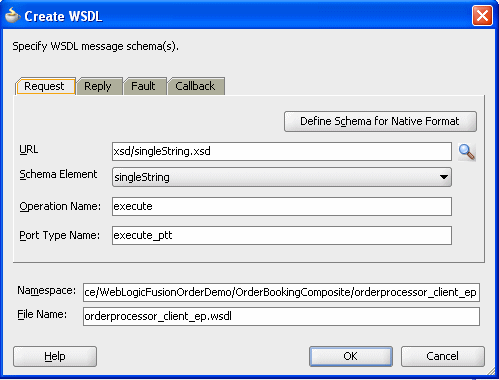Viewport: 499px width, 380px height.
Task: Click the 'Port Type Name:' label
Action: (x=60, y=235)
